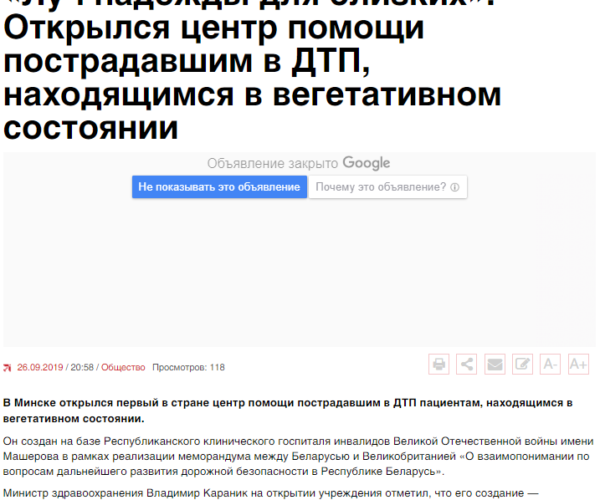Click the edit/comment pencil icon

pyautogui.click(x=522, y=364)
